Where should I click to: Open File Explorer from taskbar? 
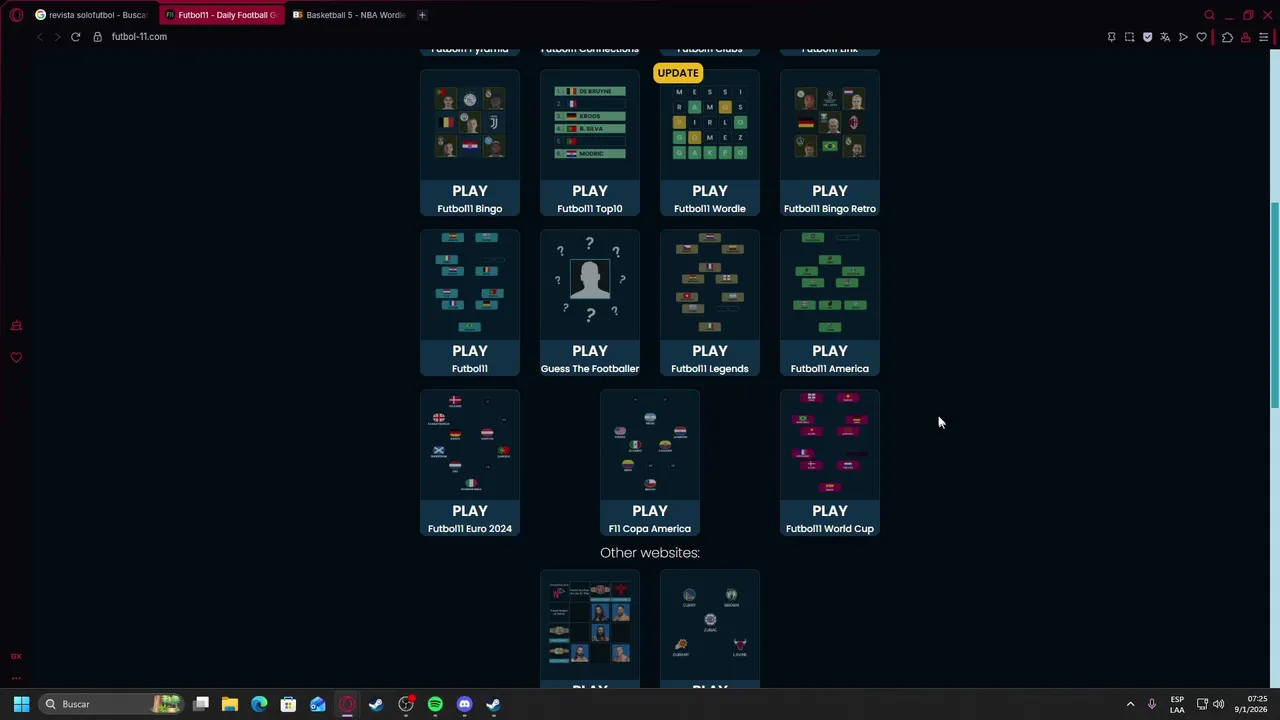click(230, 704)
